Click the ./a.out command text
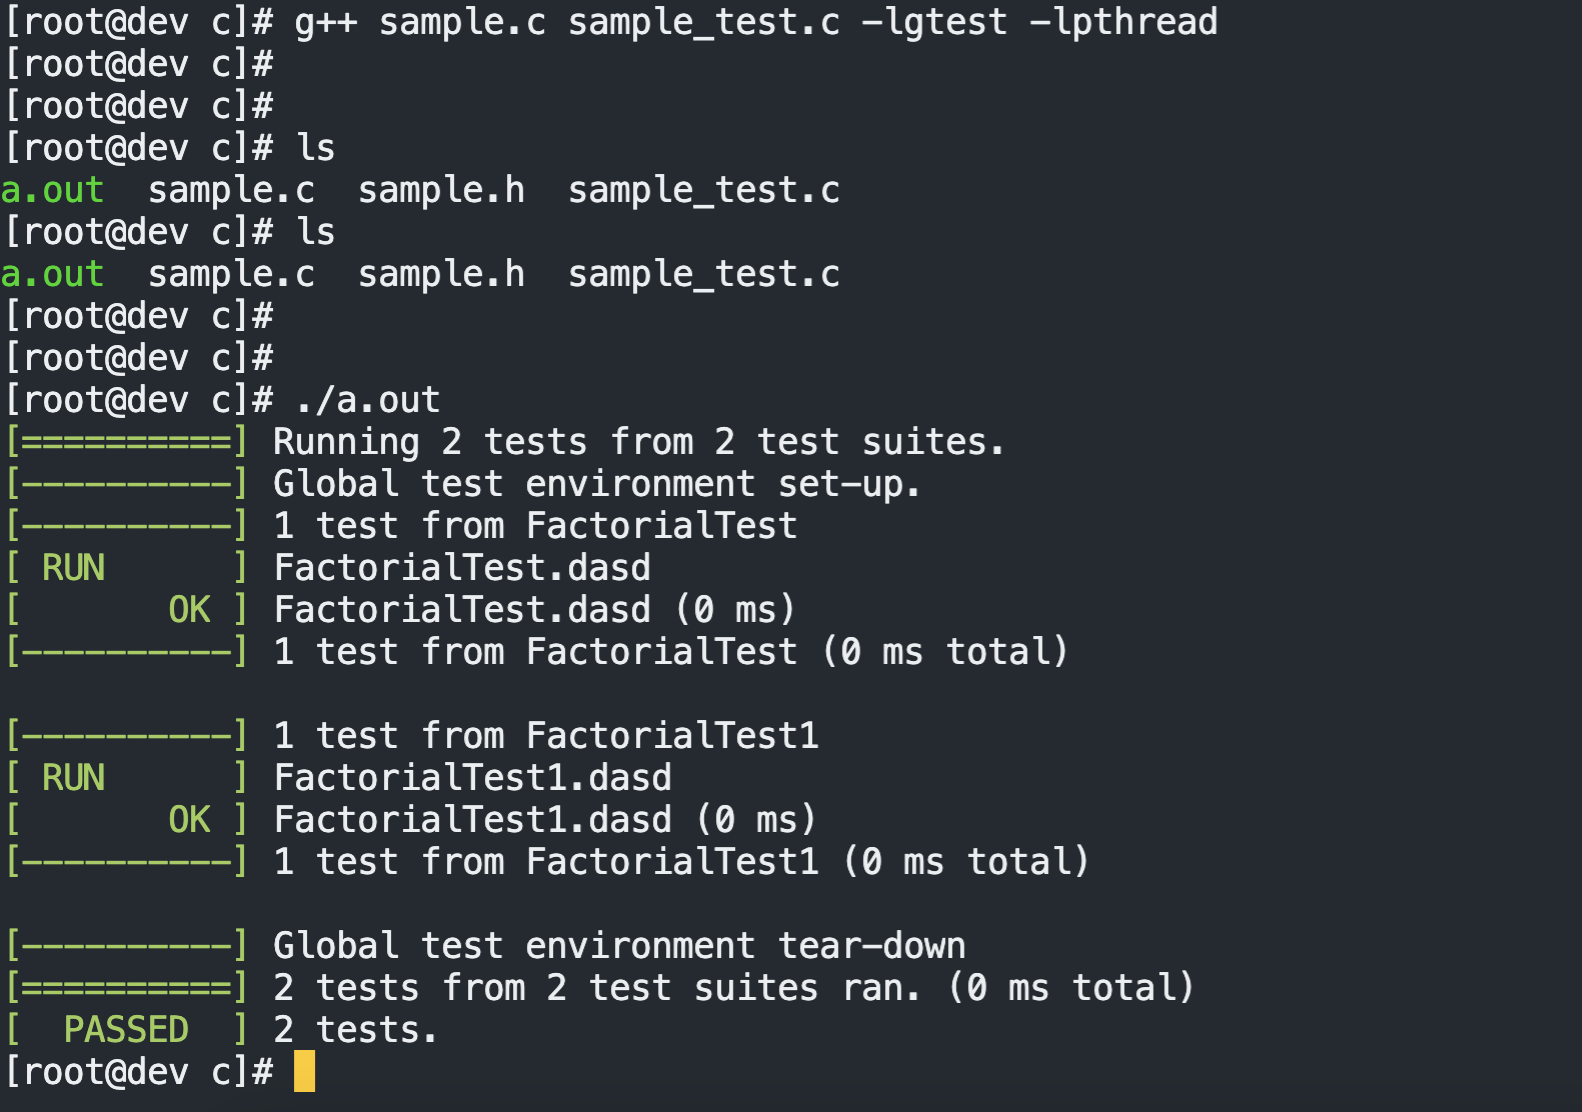Viewport: 1582px width, 1112px height. [367, 400]
